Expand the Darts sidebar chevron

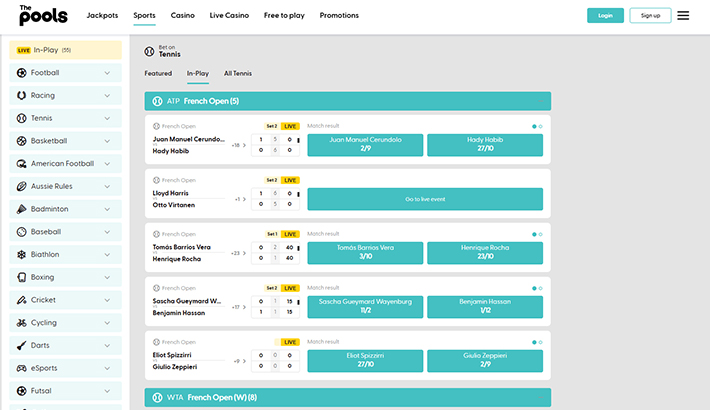point(107,345)
